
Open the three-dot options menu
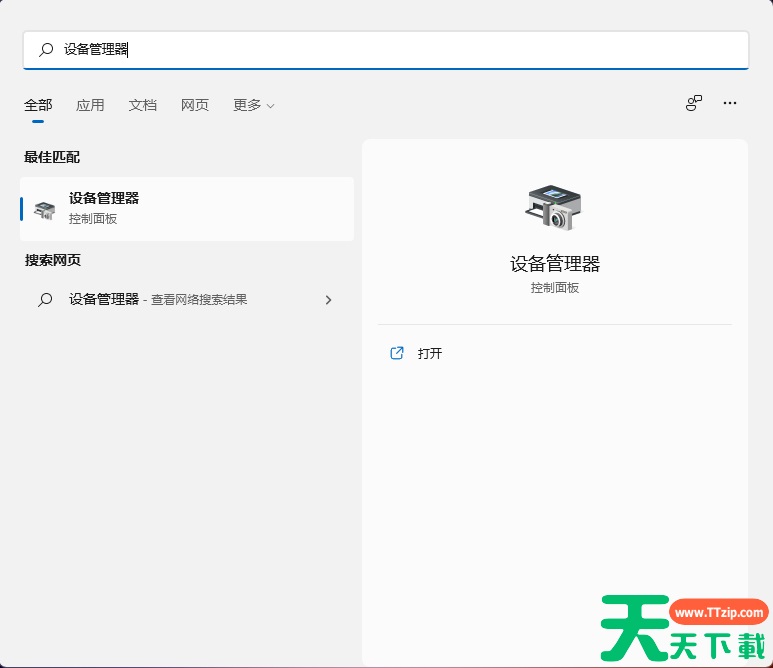[x=730, y=103]
